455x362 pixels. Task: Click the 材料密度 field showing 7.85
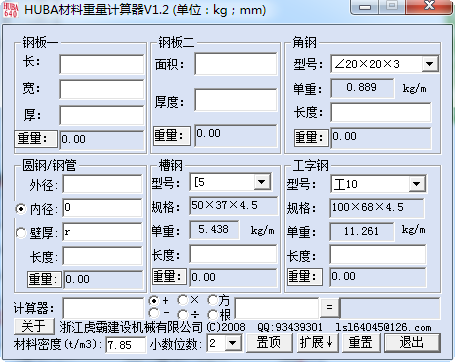pos(126,345)
